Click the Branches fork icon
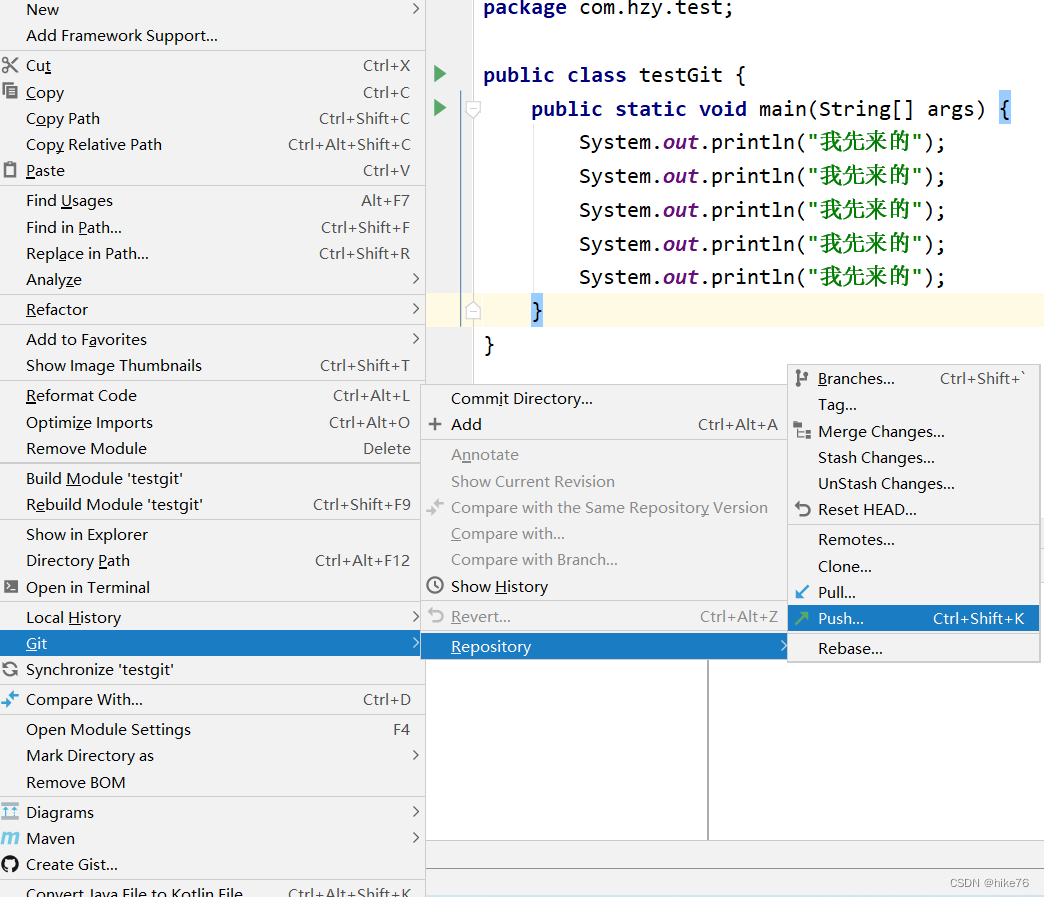 click(x=802, y=378)
